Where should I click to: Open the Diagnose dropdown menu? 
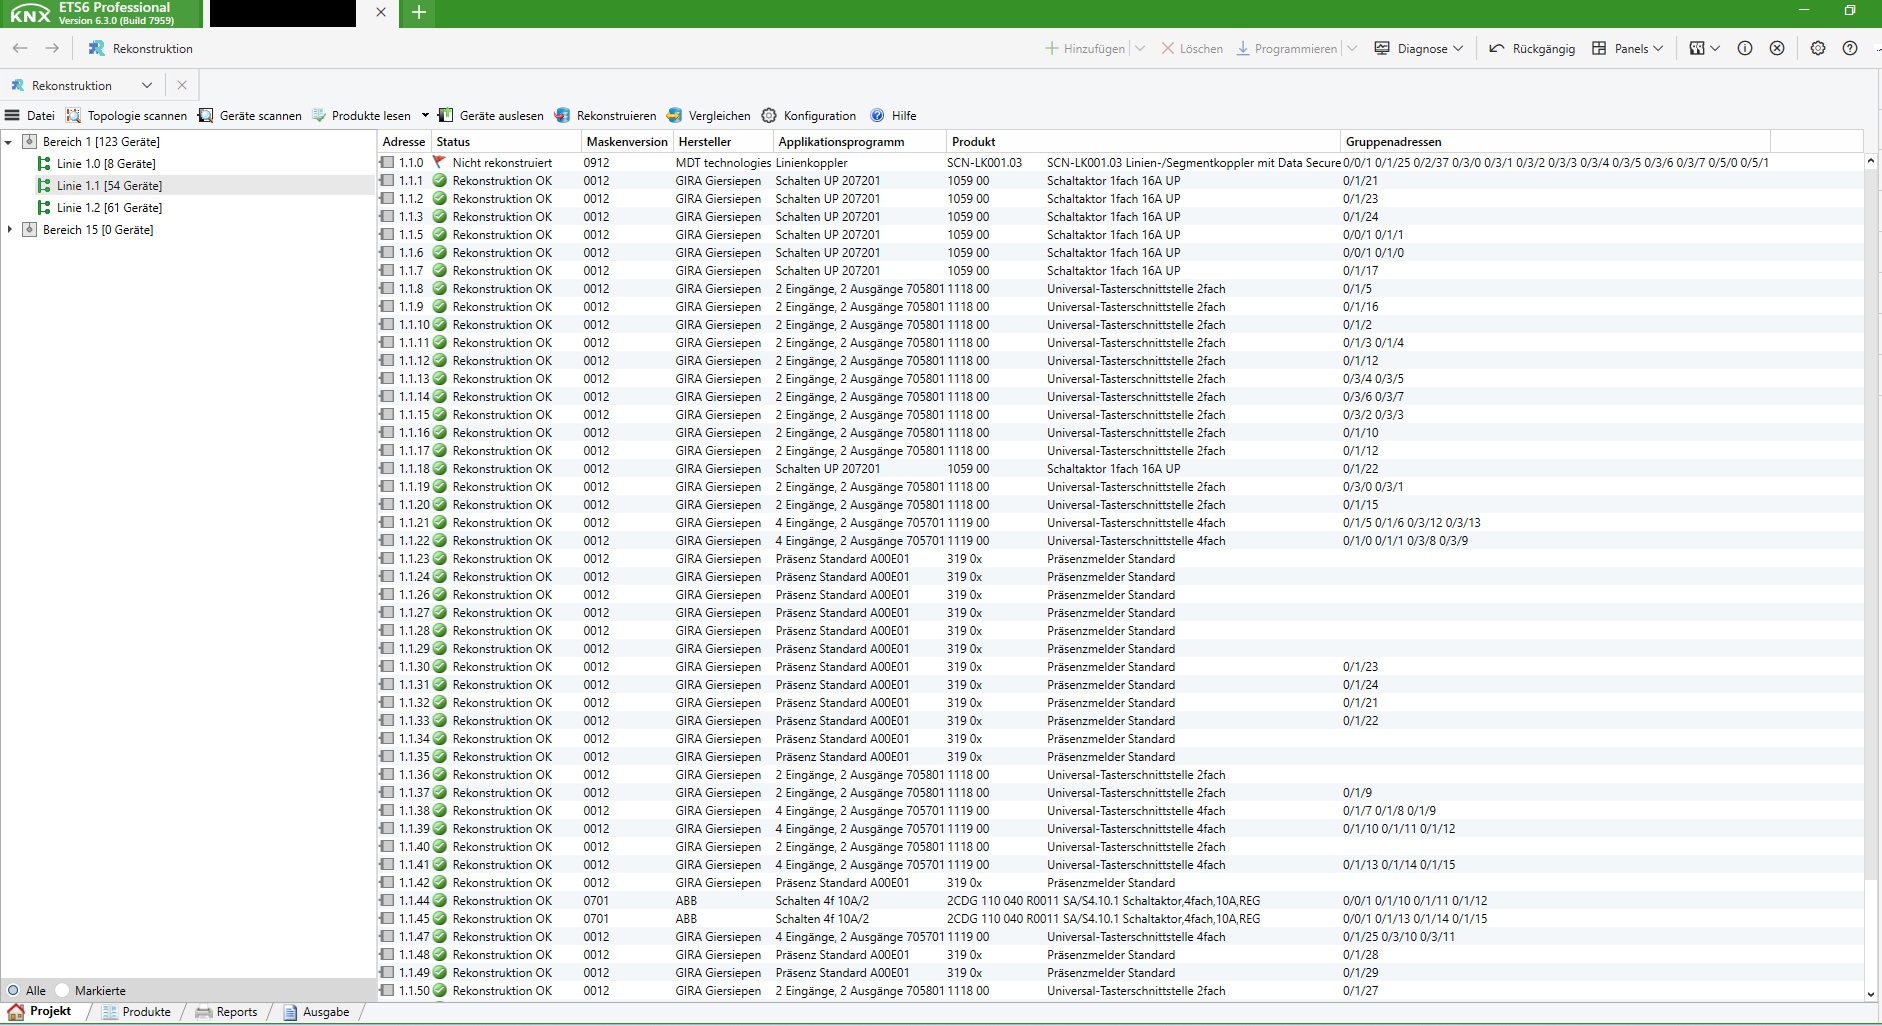tap(1419, 48)
